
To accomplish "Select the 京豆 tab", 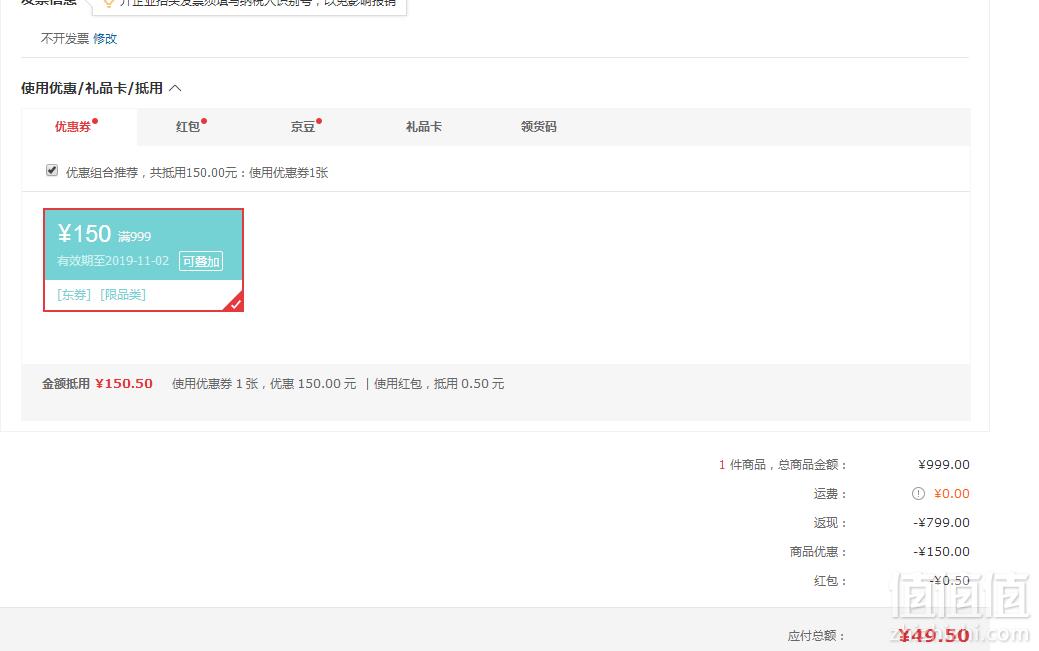I will (303, 126).
